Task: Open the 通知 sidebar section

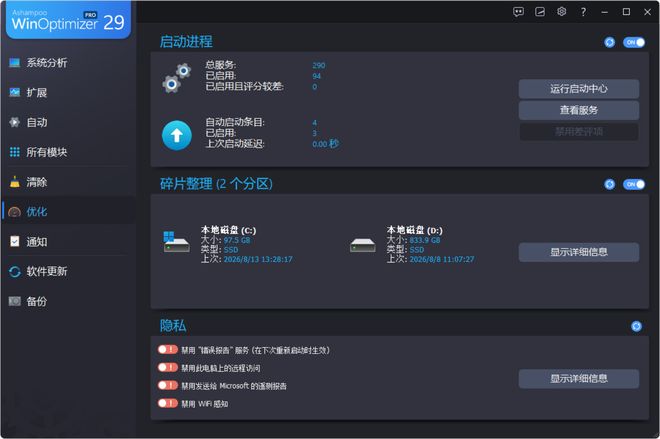Action: tap(67, 242)
